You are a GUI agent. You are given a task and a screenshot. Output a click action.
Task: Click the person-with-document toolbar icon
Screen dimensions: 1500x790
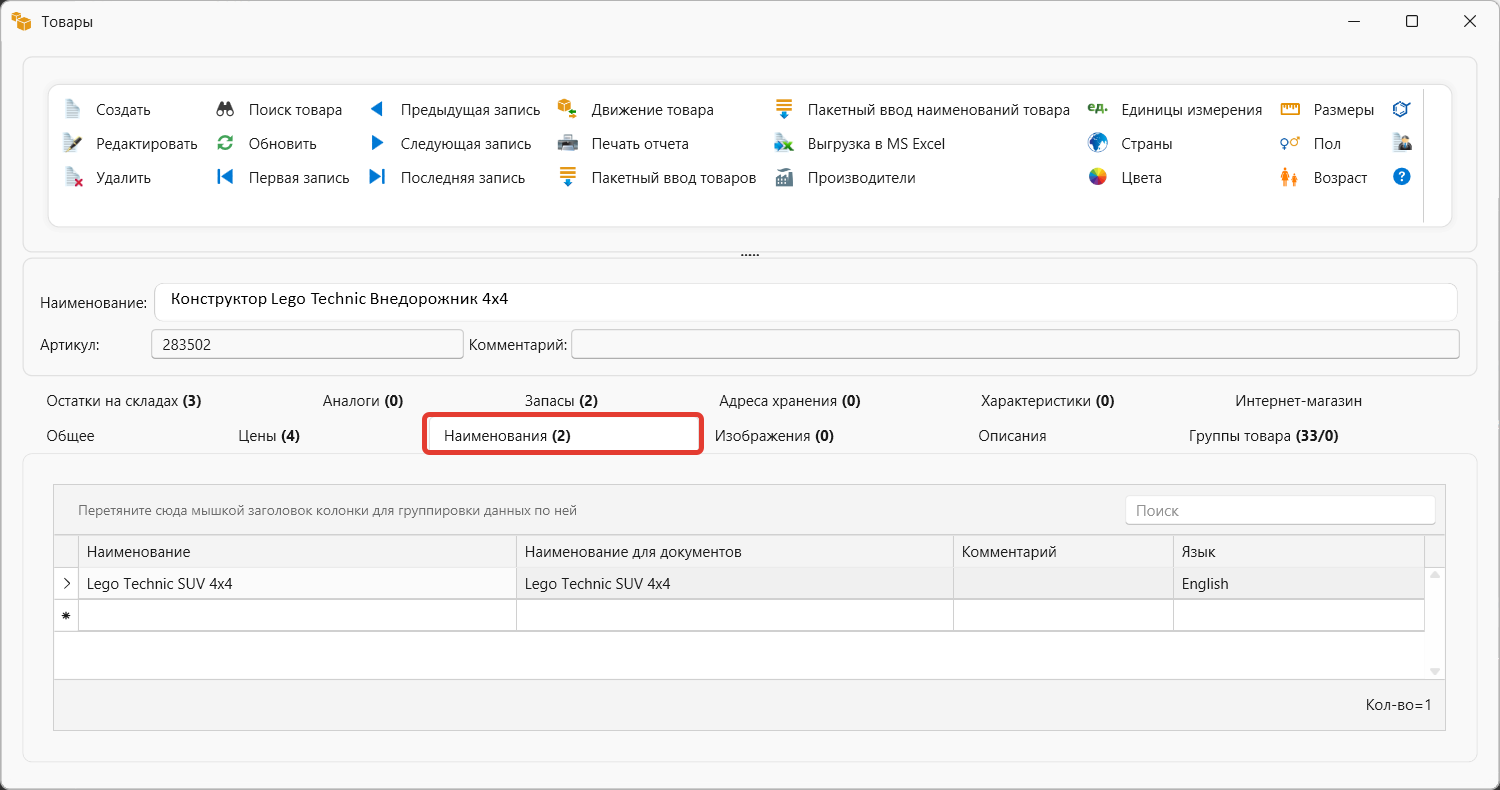coord(1402,143)
